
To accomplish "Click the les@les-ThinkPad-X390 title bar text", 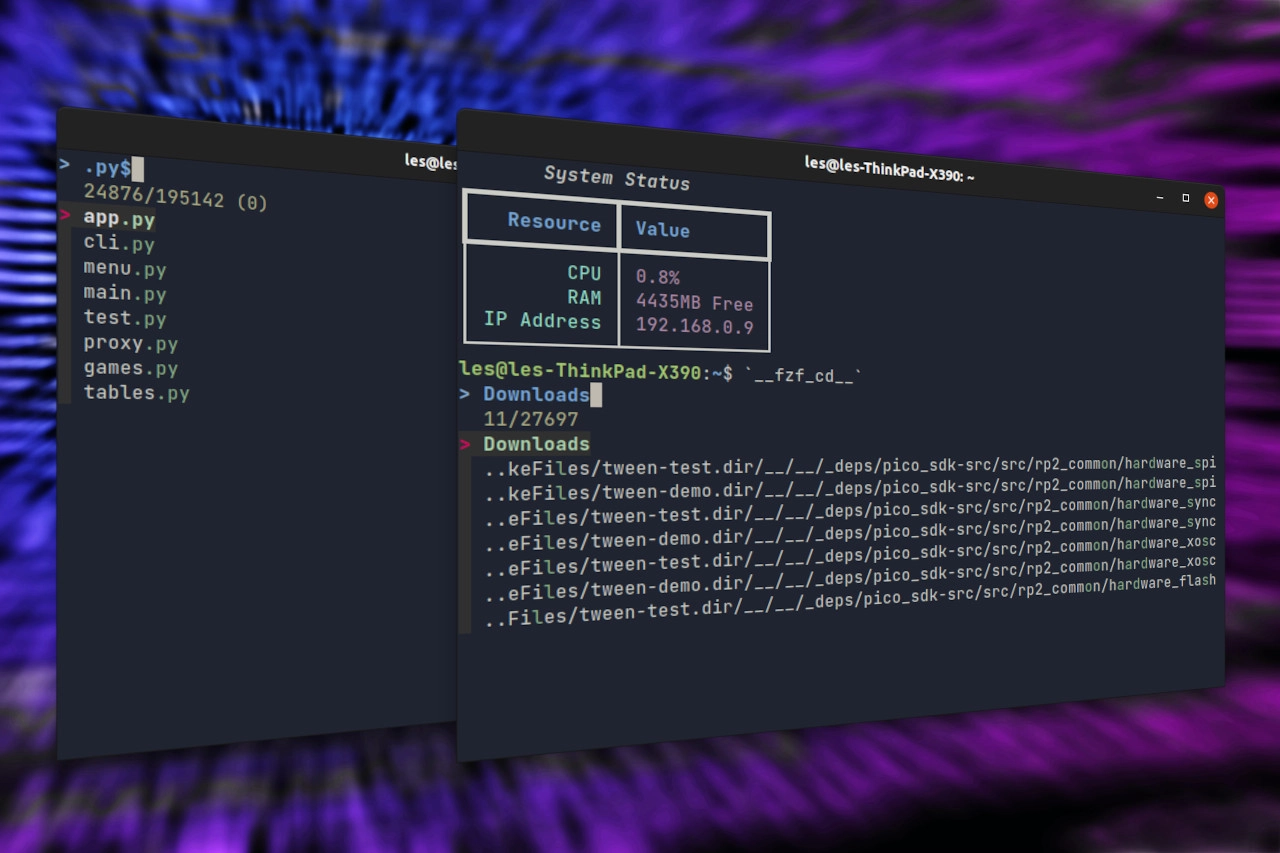I will pyautogui.click(x=889, y=169).
